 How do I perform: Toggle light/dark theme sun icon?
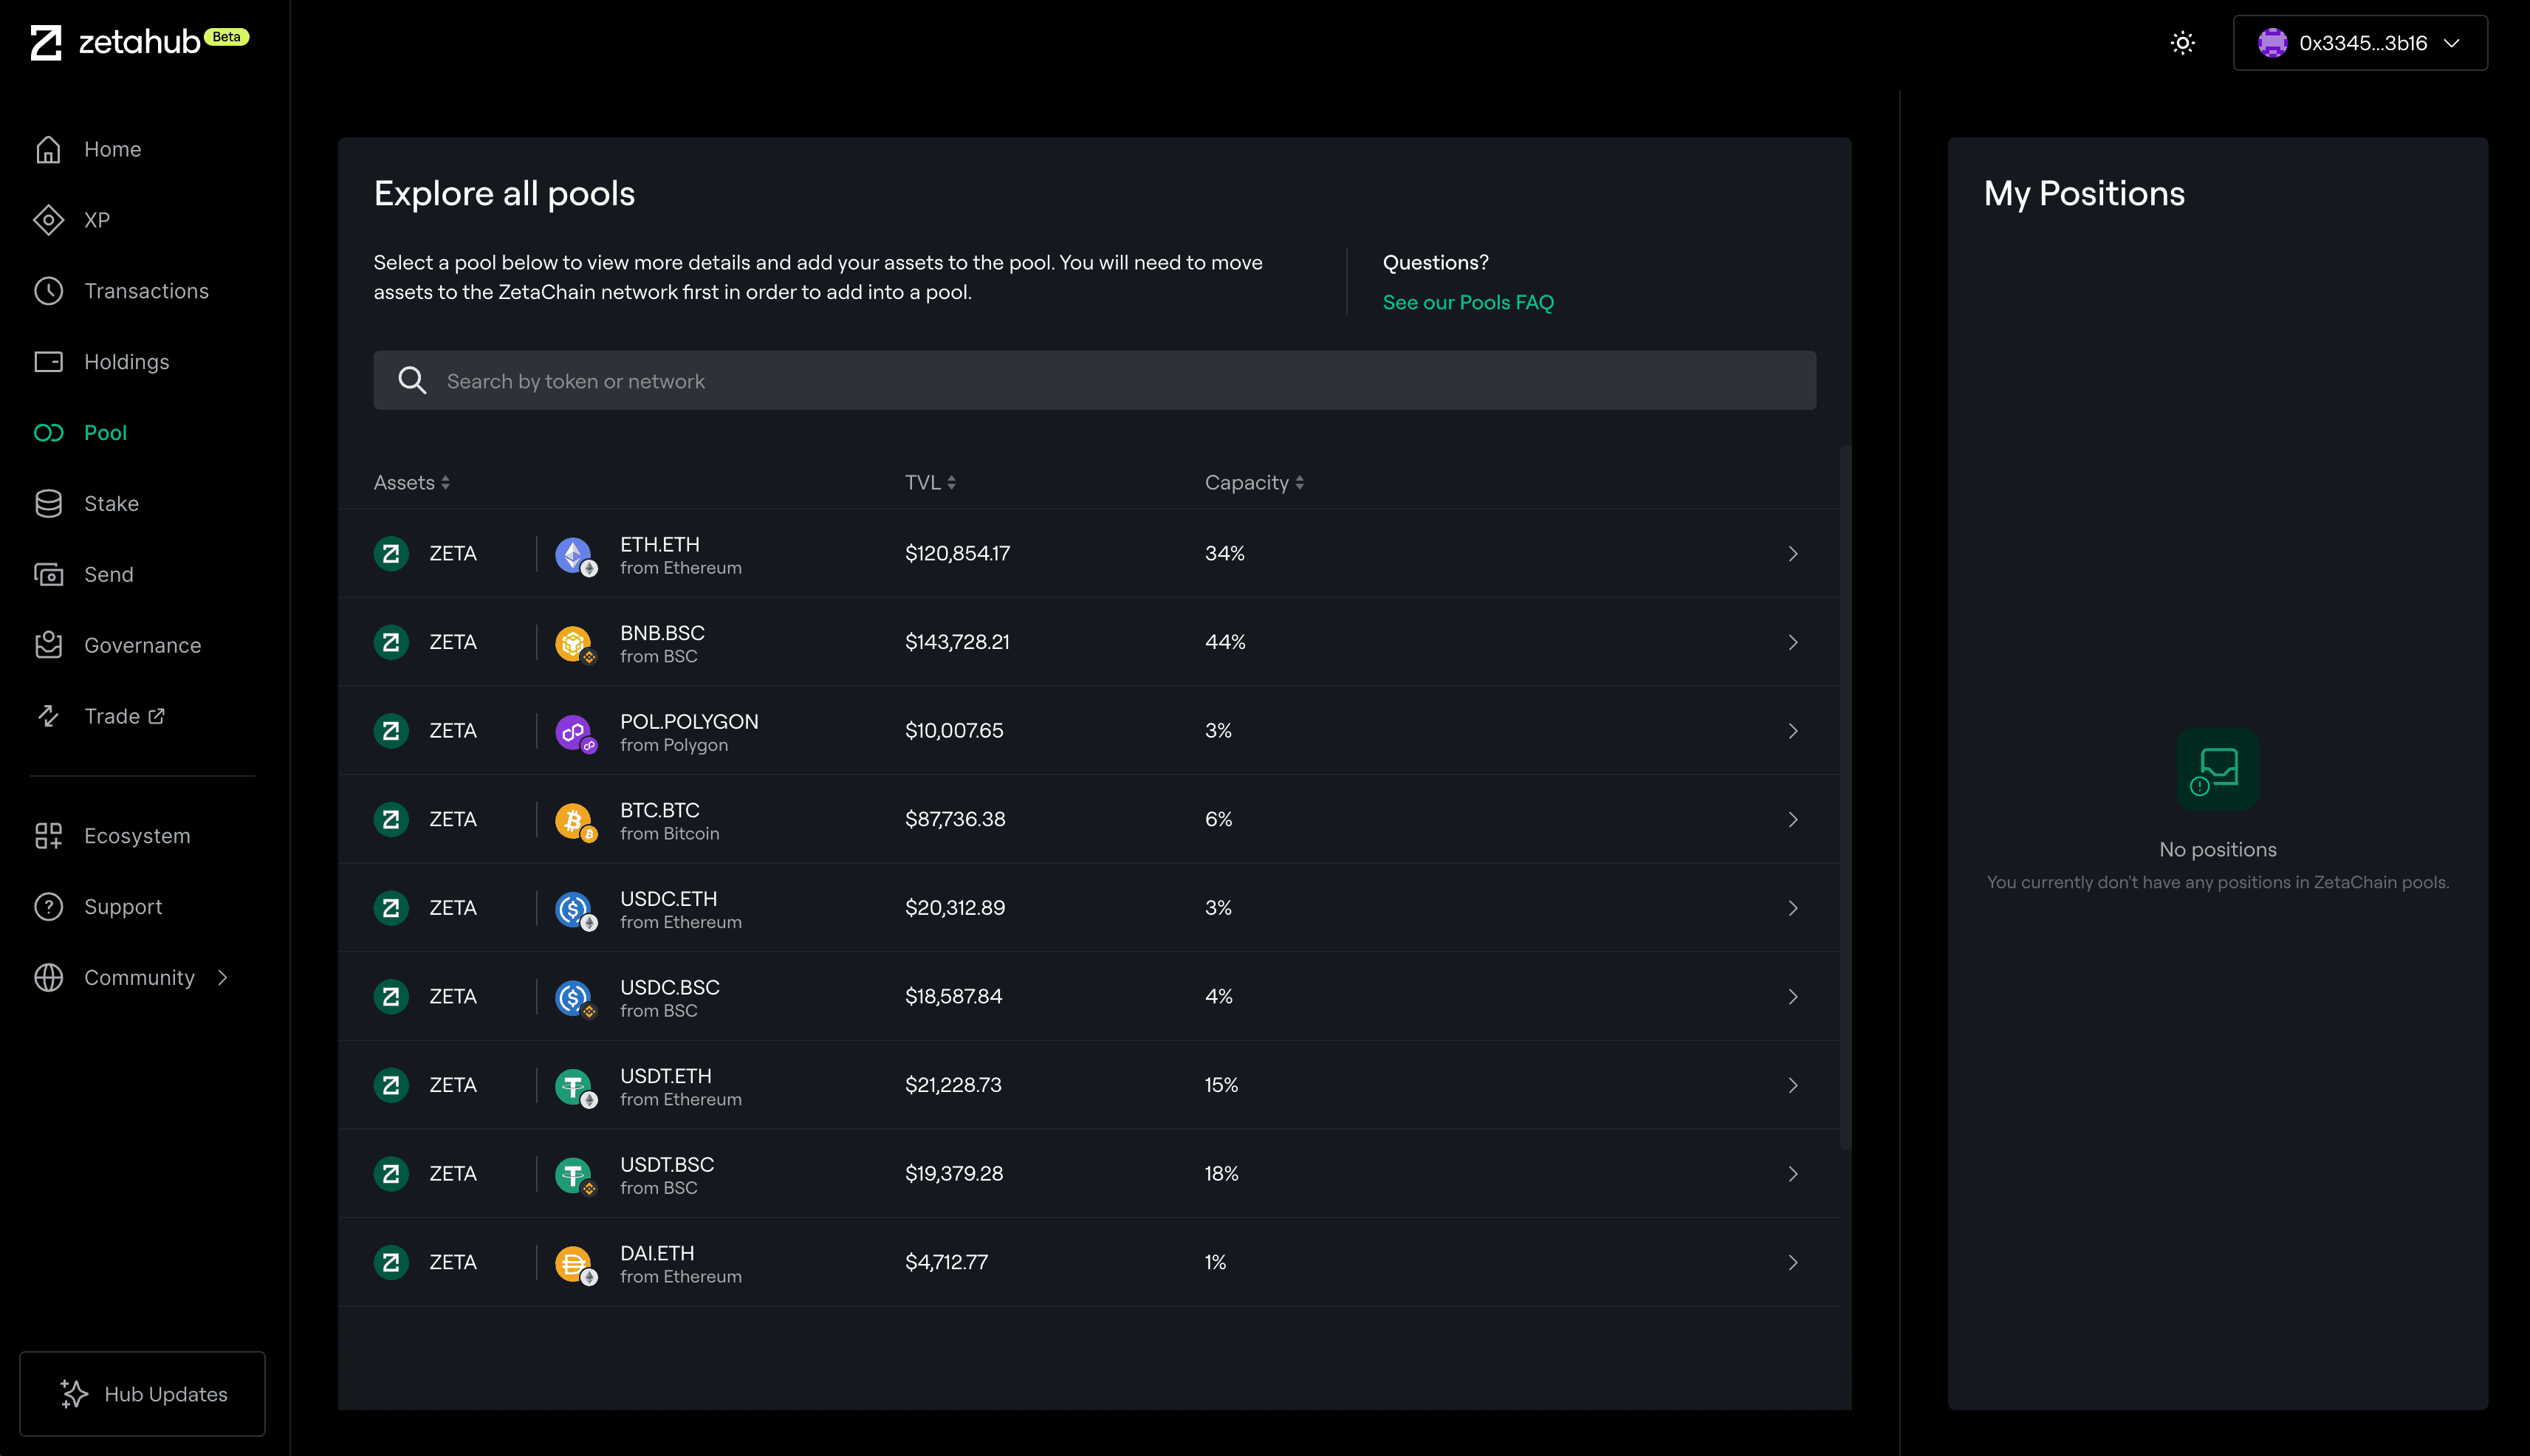point(2182,43)
